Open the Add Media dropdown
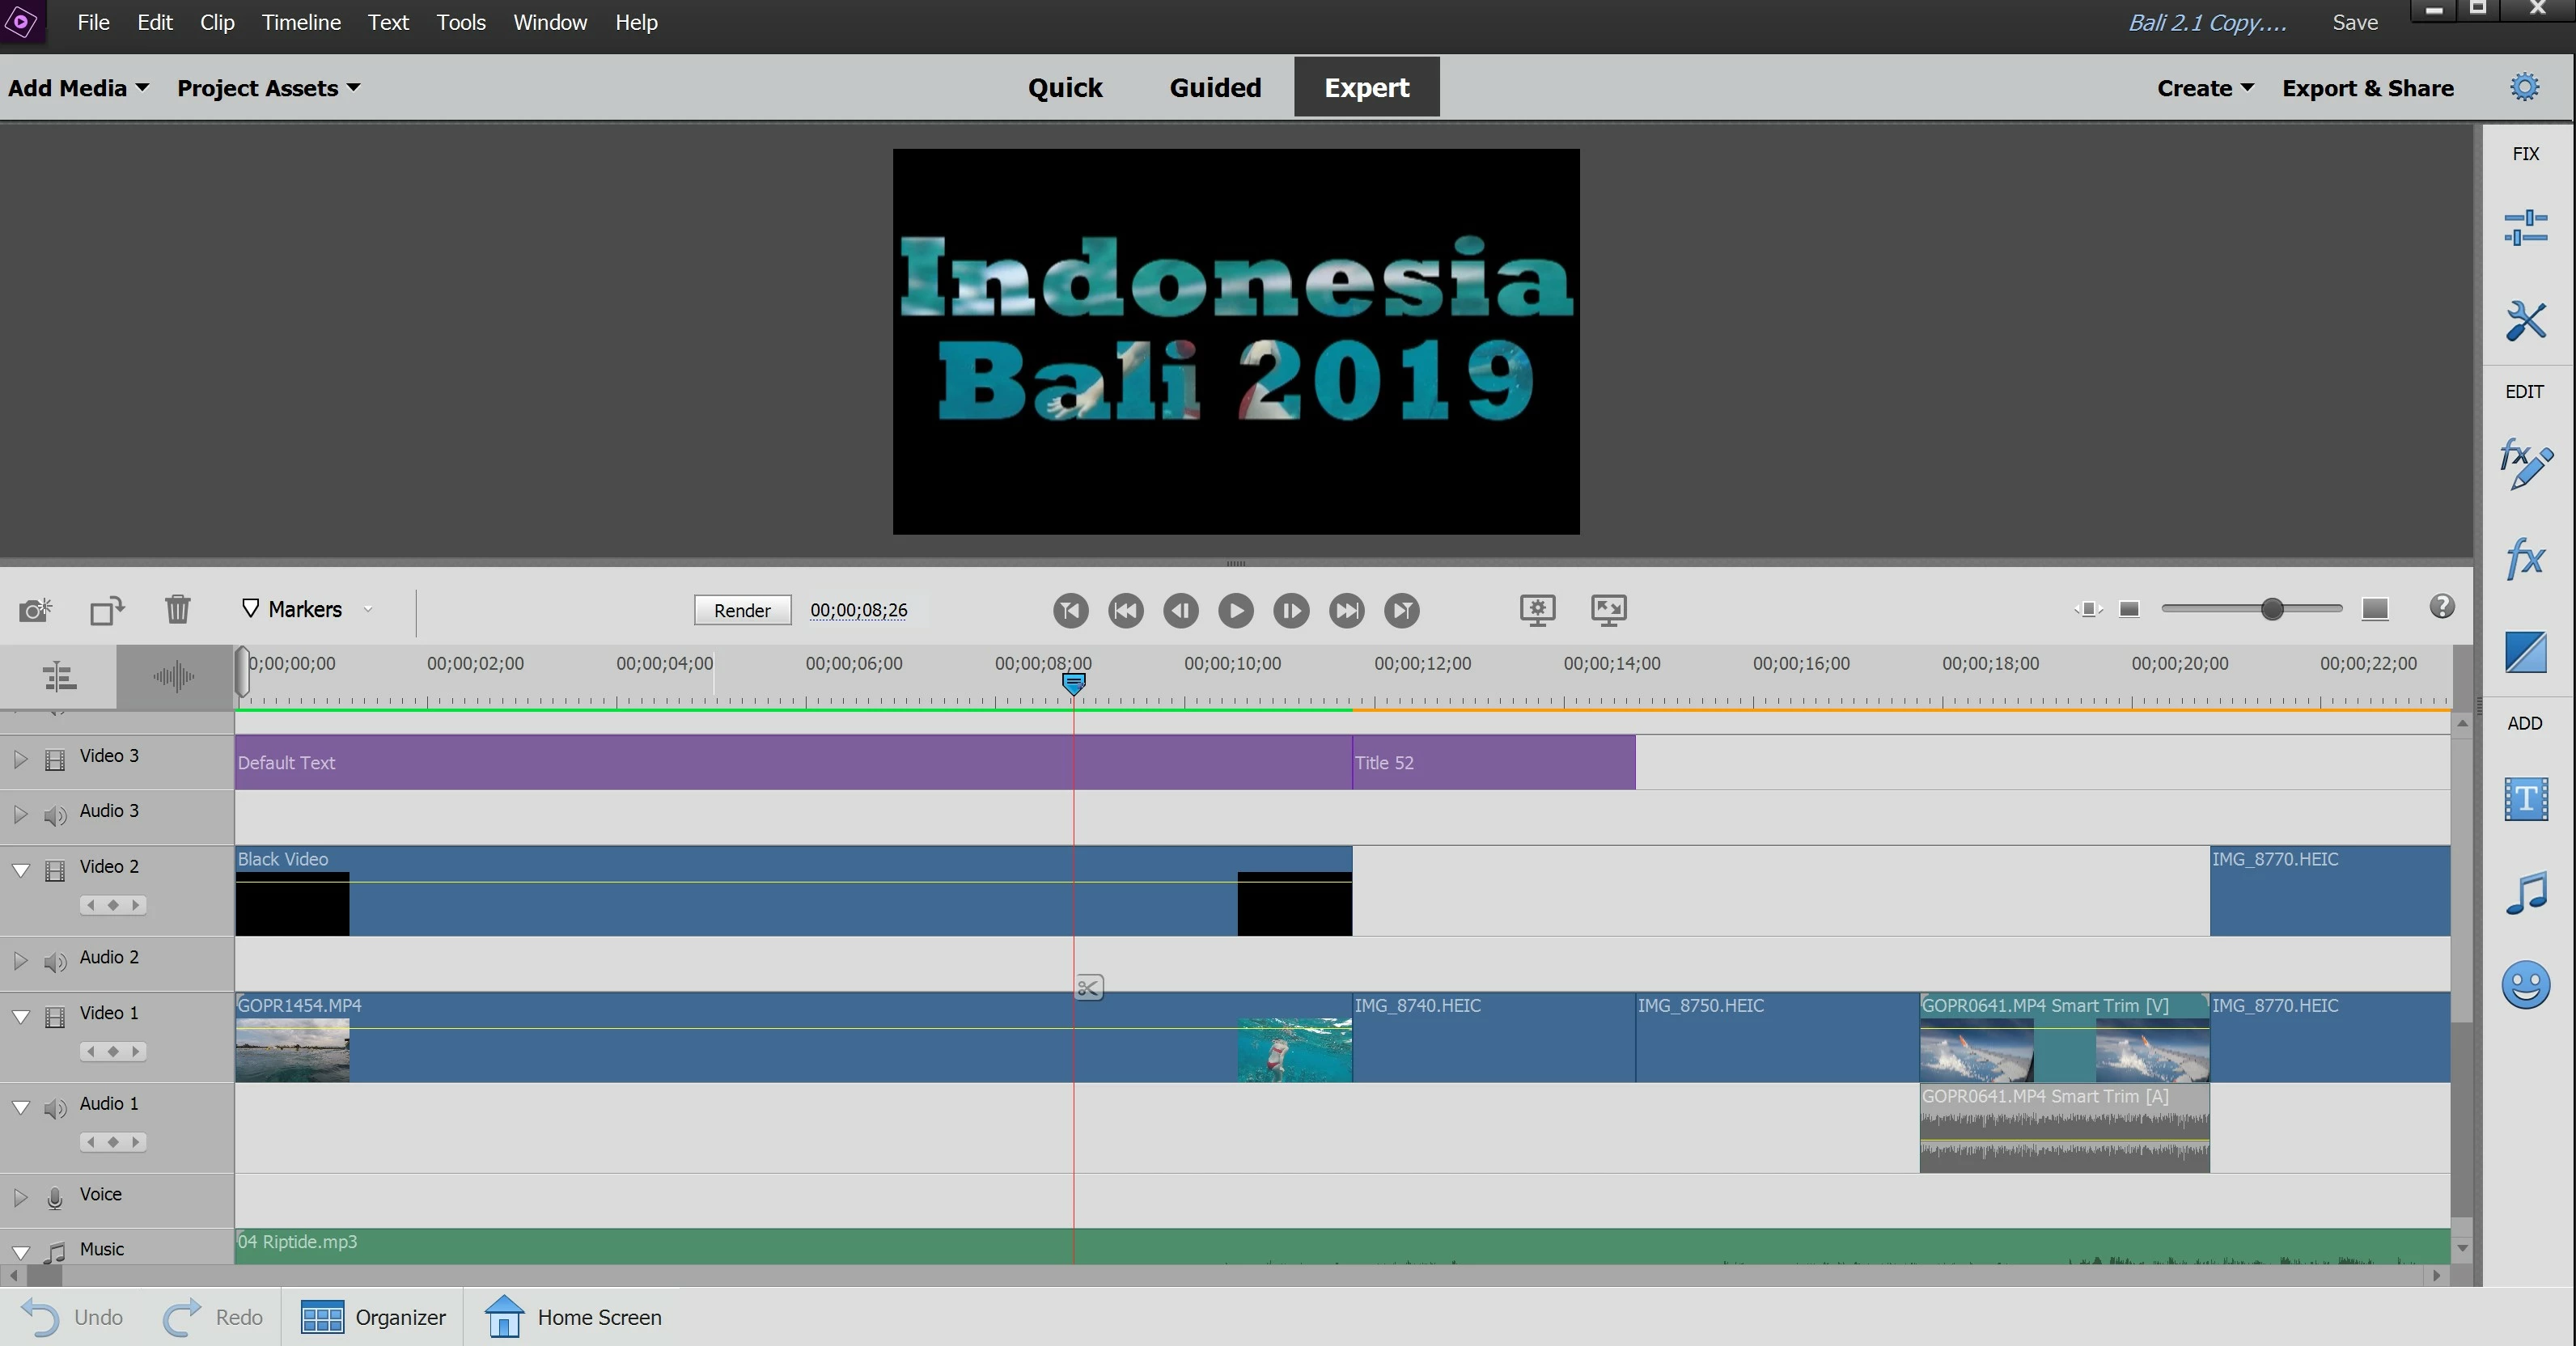Viewport: 2576px width, 1346px height. [x=78, y=88]
